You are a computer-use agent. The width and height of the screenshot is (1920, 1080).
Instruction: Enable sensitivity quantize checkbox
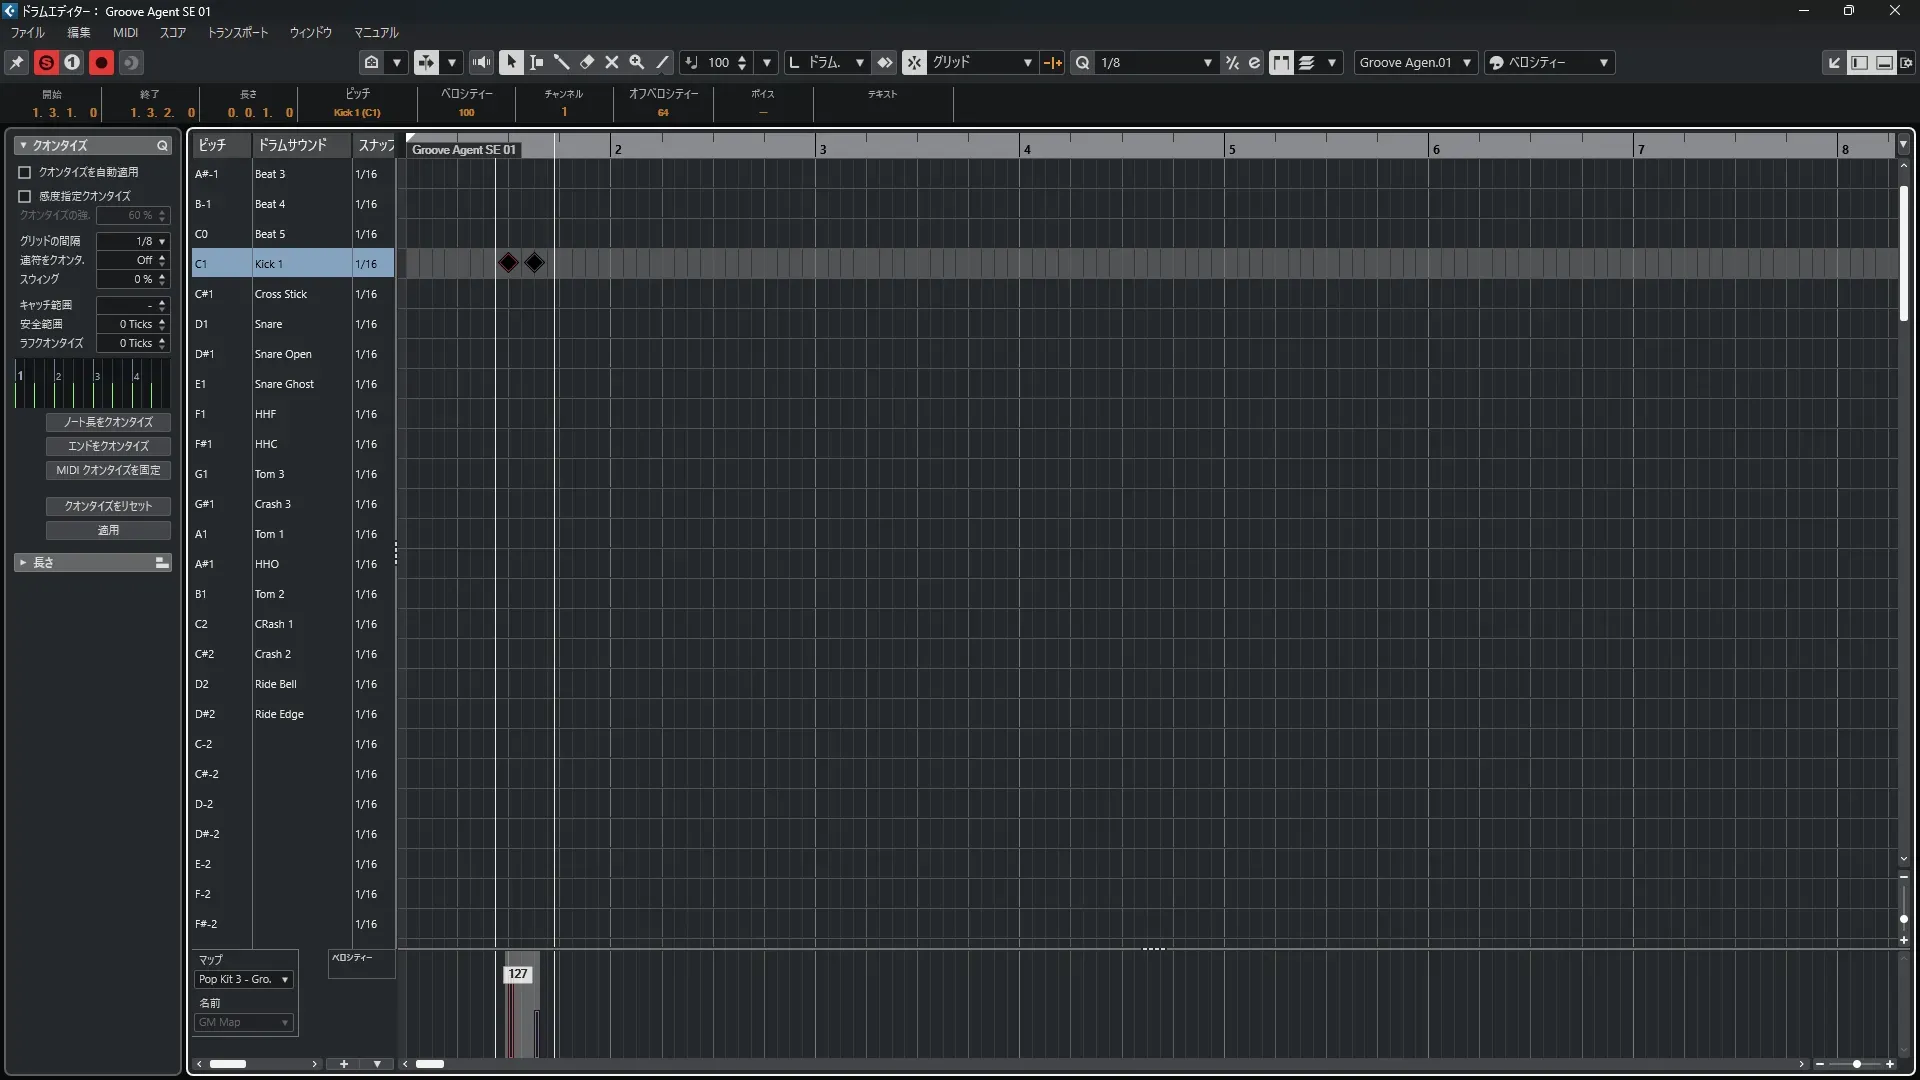25,196
